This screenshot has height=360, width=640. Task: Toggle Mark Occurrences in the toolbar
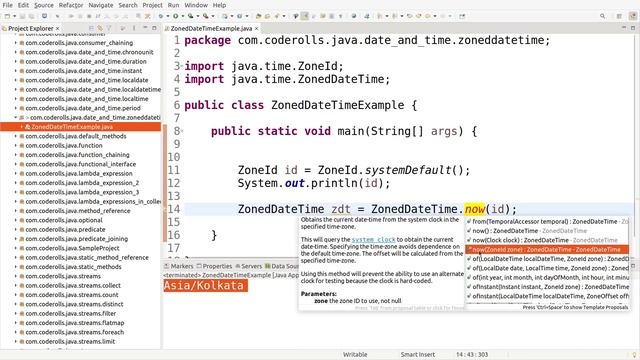[304, 16]
